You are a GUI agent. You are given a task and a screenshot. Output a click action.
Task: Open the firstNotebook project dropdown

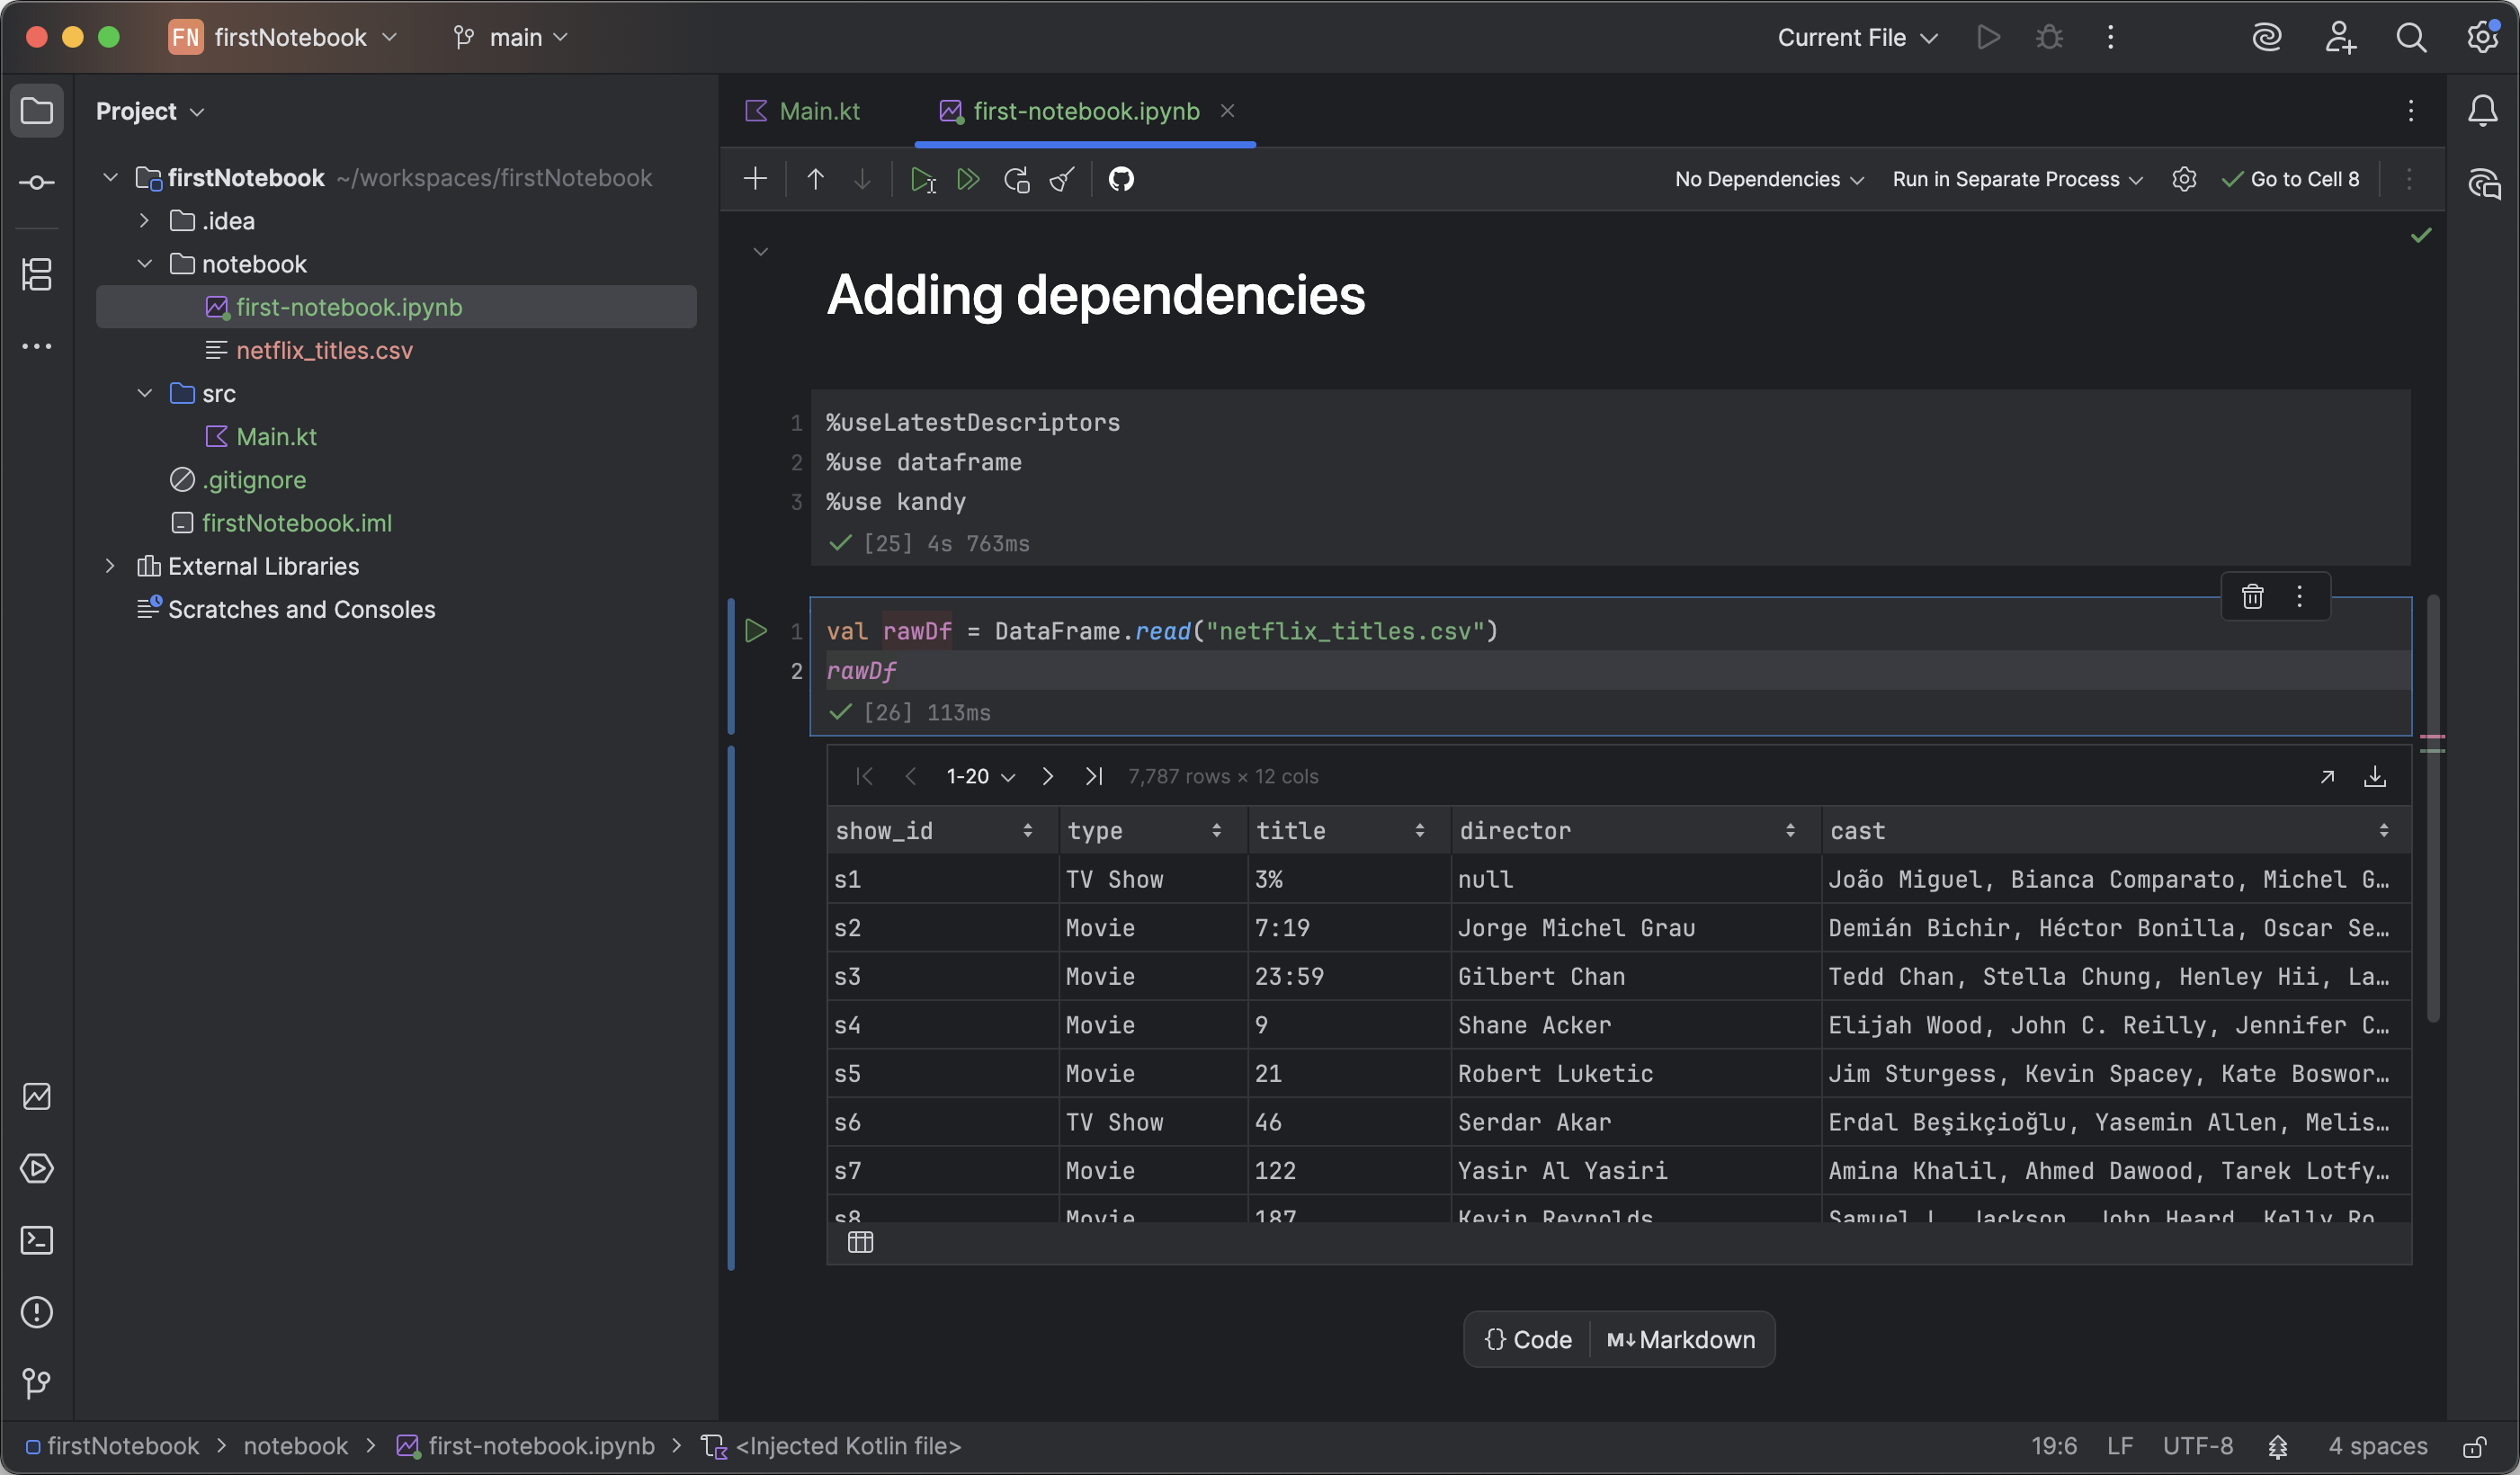(284, 37)
